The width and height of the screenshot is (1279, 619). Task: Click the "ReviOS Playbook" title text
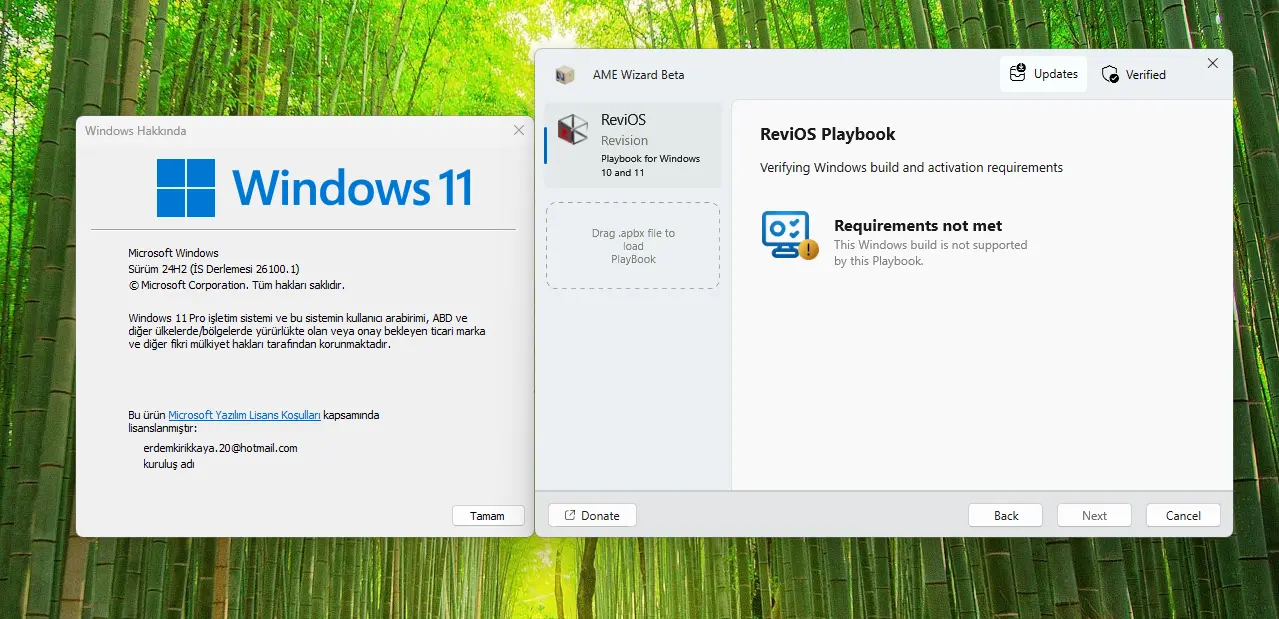click(828, 134)
